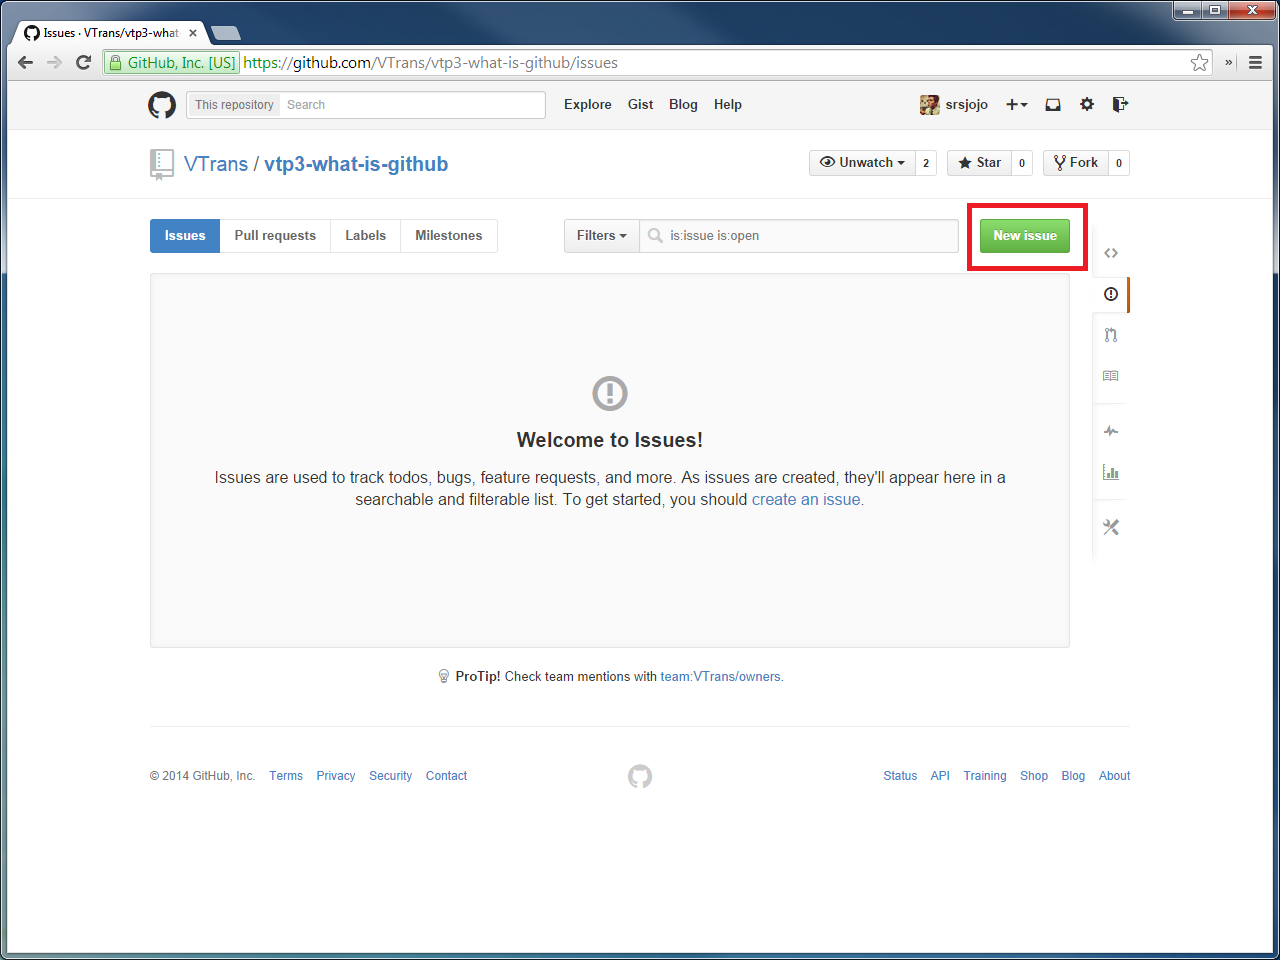Open the Pulse activity sidebar icon
Image resolution: width=1280 pixels, height=960 pixels.
(1111, 431)
